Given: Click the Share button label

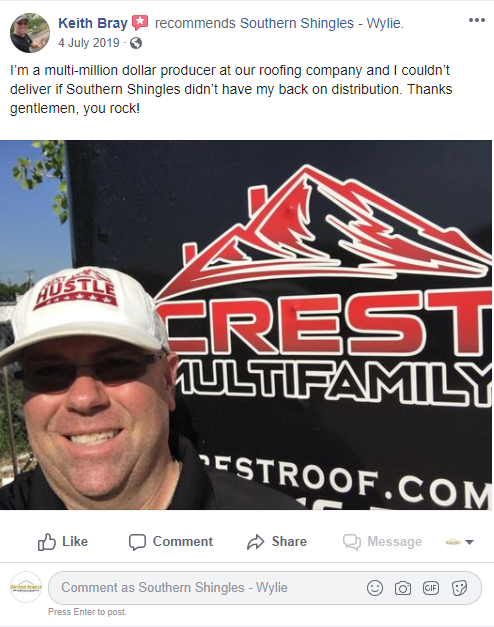Looking at the screenshot, I should coord(289,541).
